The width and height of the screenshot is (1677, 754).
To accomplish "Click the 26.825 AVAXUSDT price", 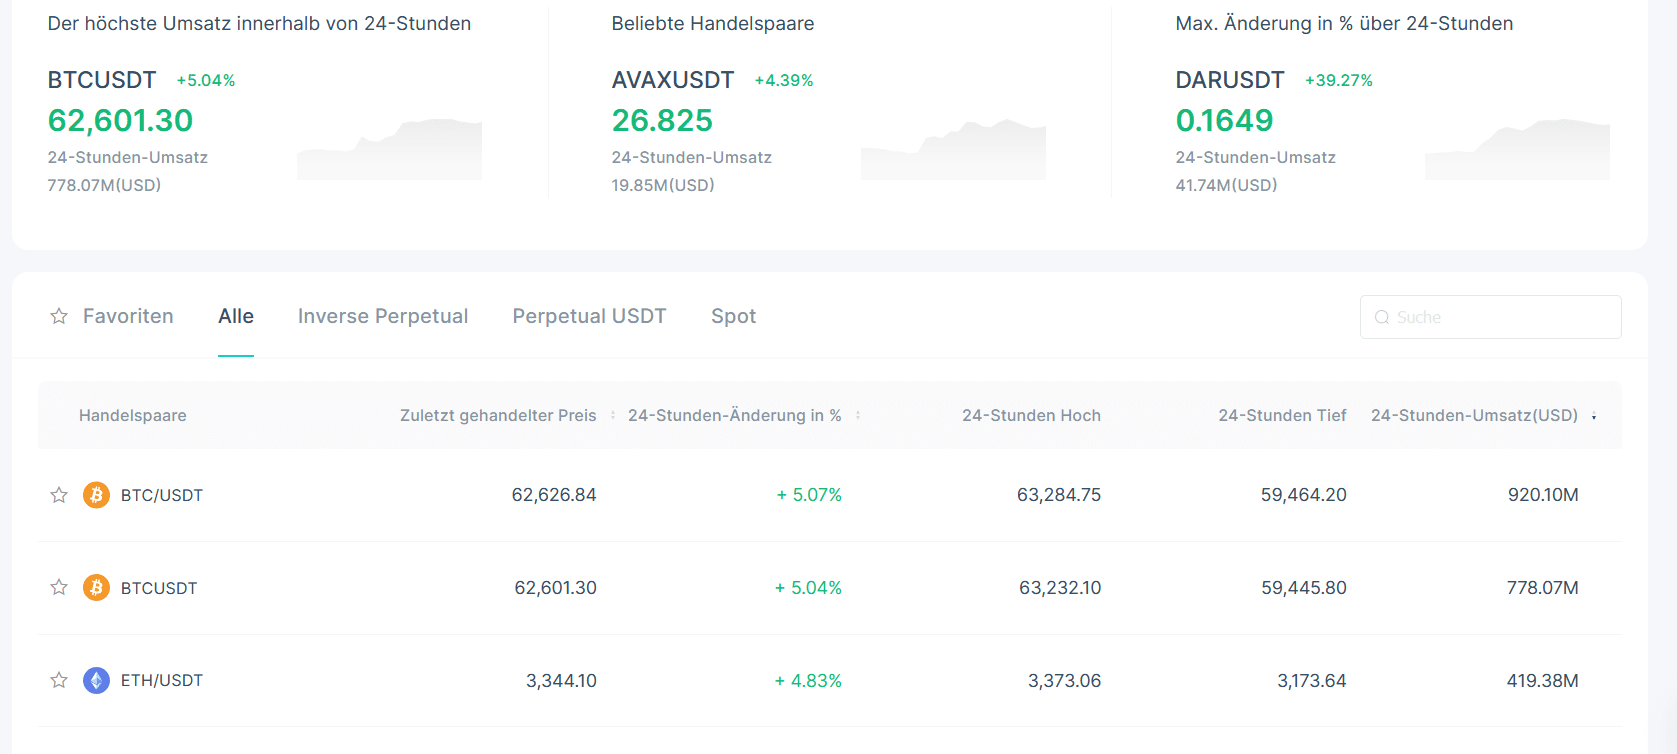I will tap(662, 120).
